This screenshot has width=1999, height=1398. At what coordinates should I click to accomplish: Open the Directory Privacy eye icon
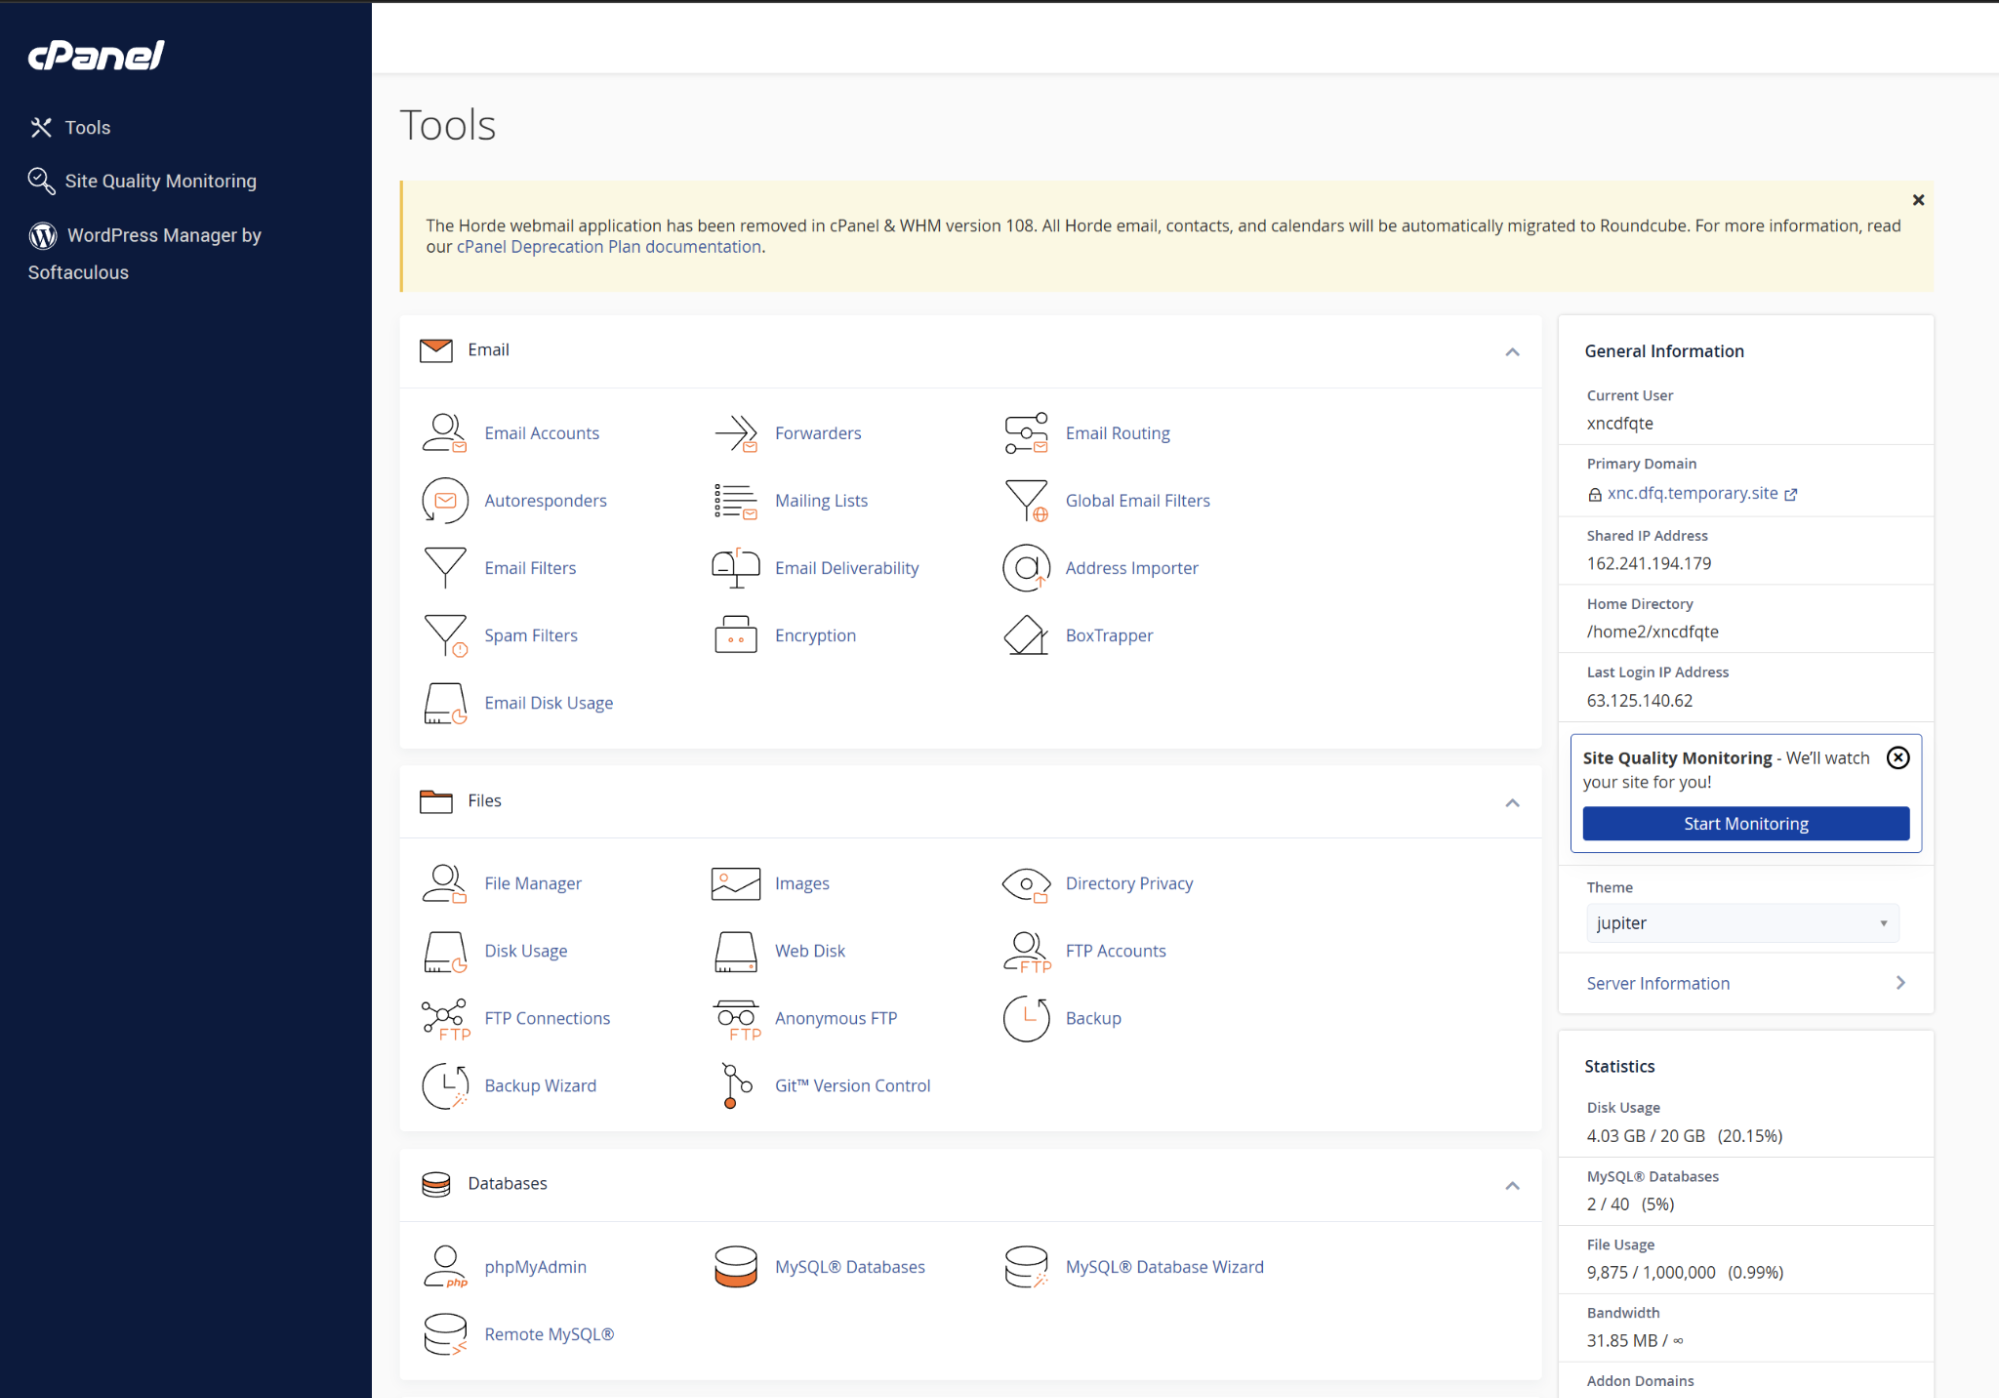point(1026,883)
